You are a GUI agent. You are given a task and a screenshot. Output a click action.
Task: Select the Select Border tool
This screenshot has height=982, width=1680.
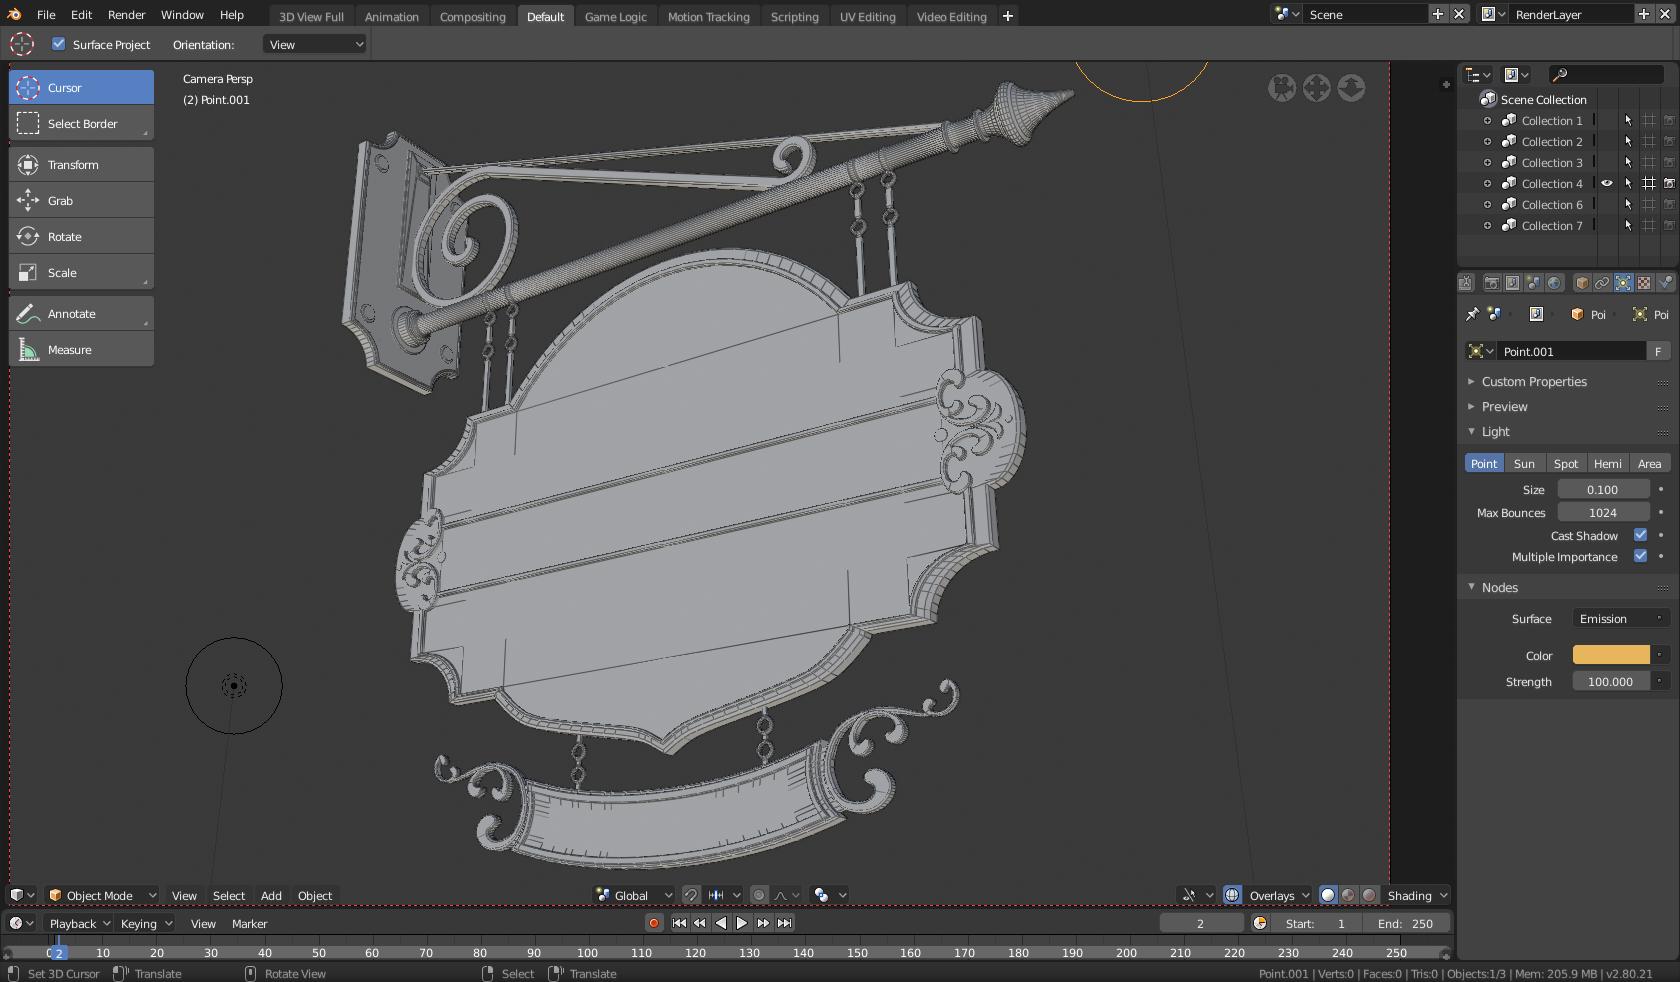[x=81, y=124]
